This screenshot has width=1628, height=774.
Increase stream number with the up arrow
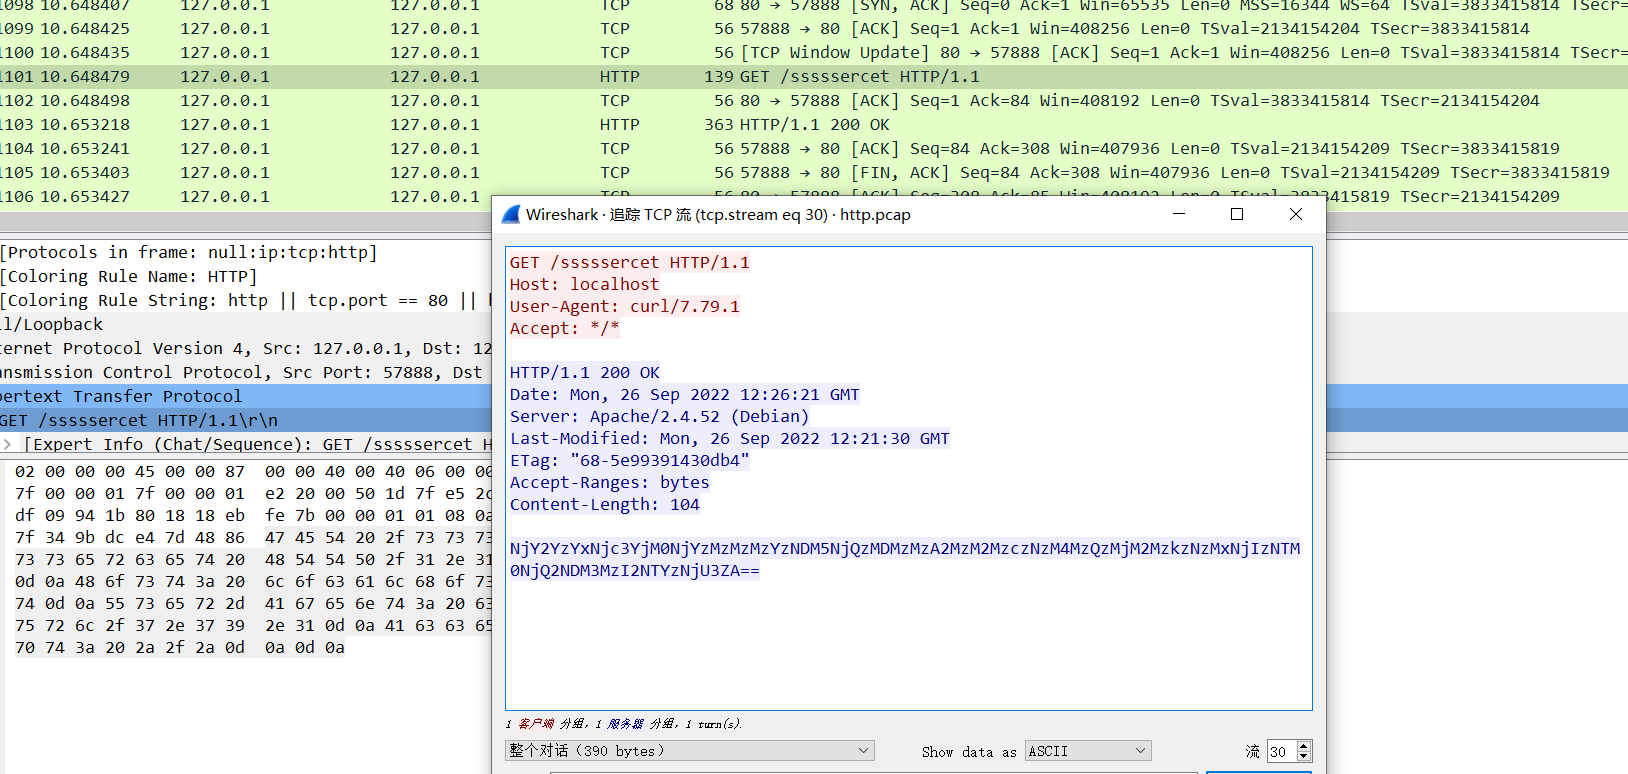click(1303, 746)
